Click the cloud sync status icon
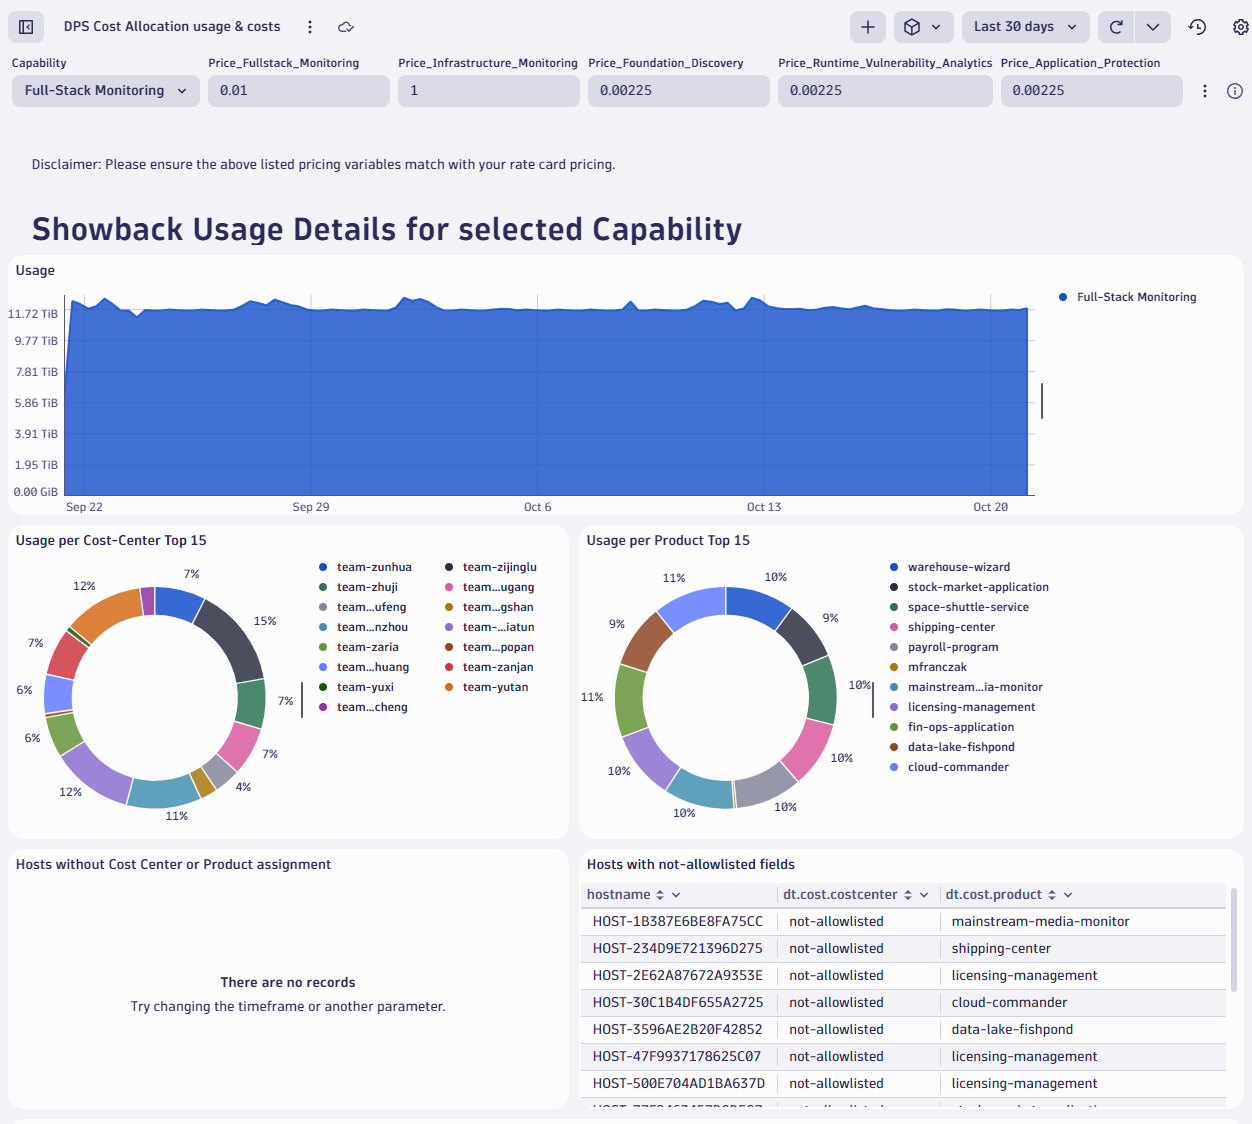 tap(345, 27)
